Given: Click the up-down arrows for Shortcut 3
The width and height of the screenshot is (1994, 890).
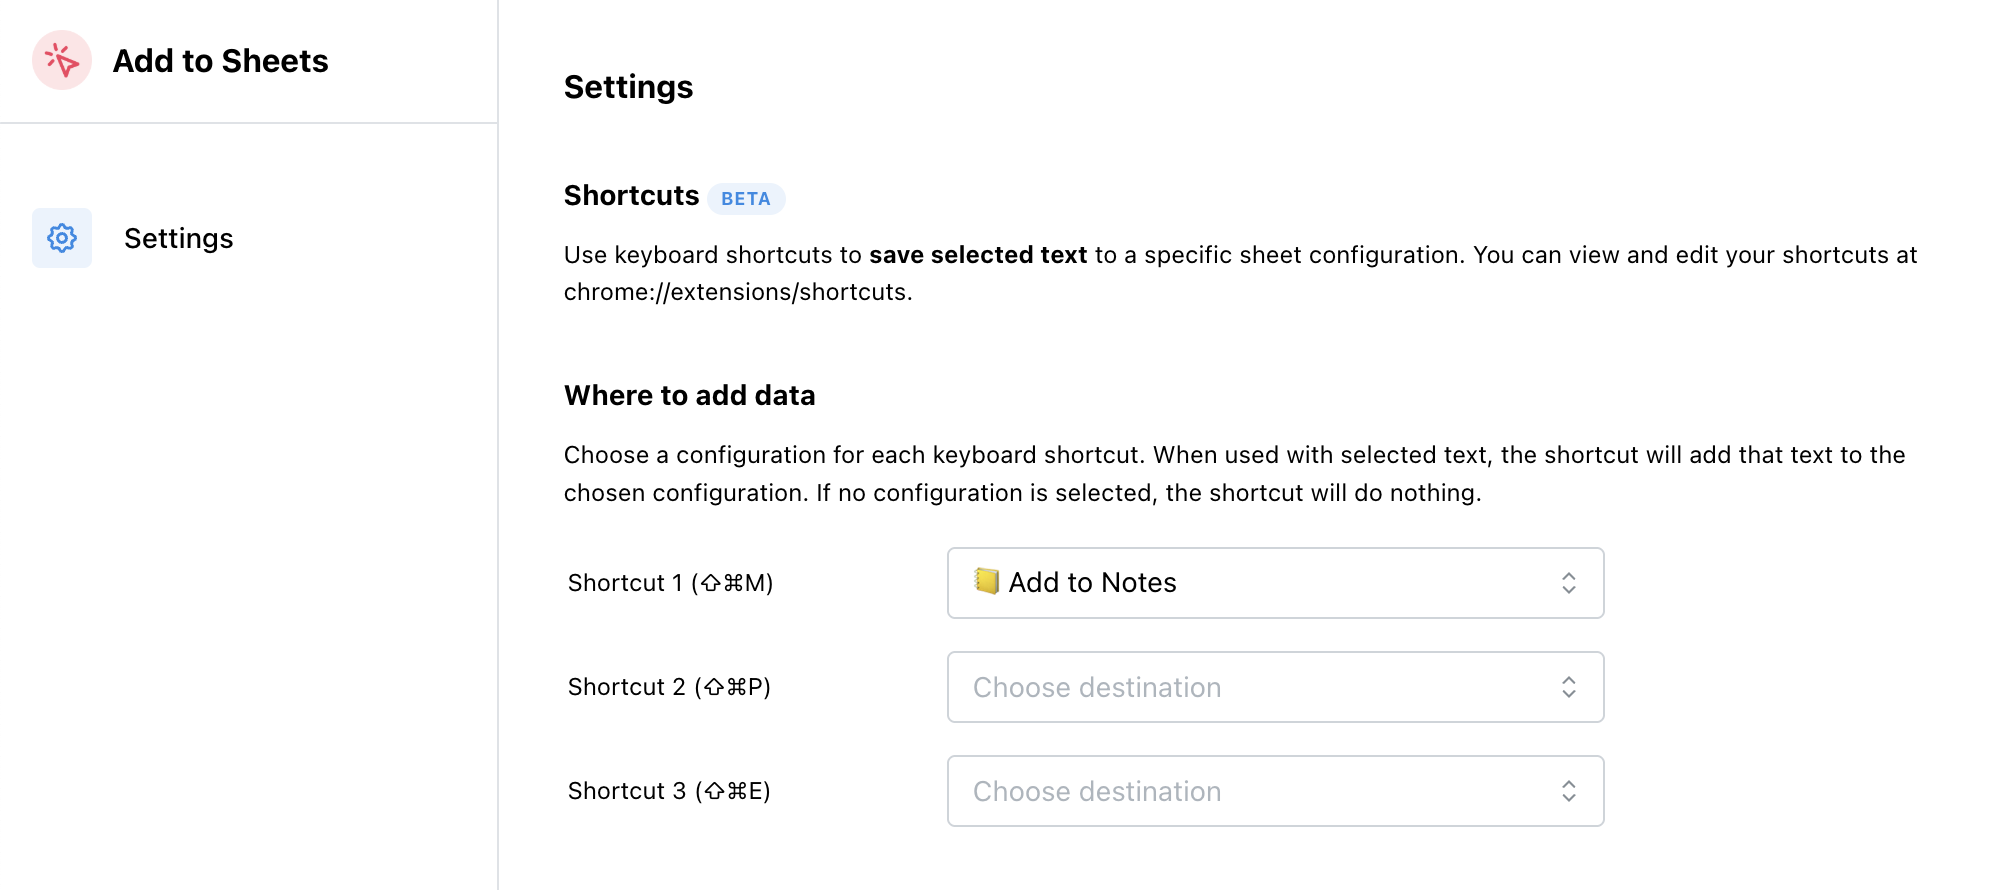Looking at the screenshot, I should [x=1568, y=791].
